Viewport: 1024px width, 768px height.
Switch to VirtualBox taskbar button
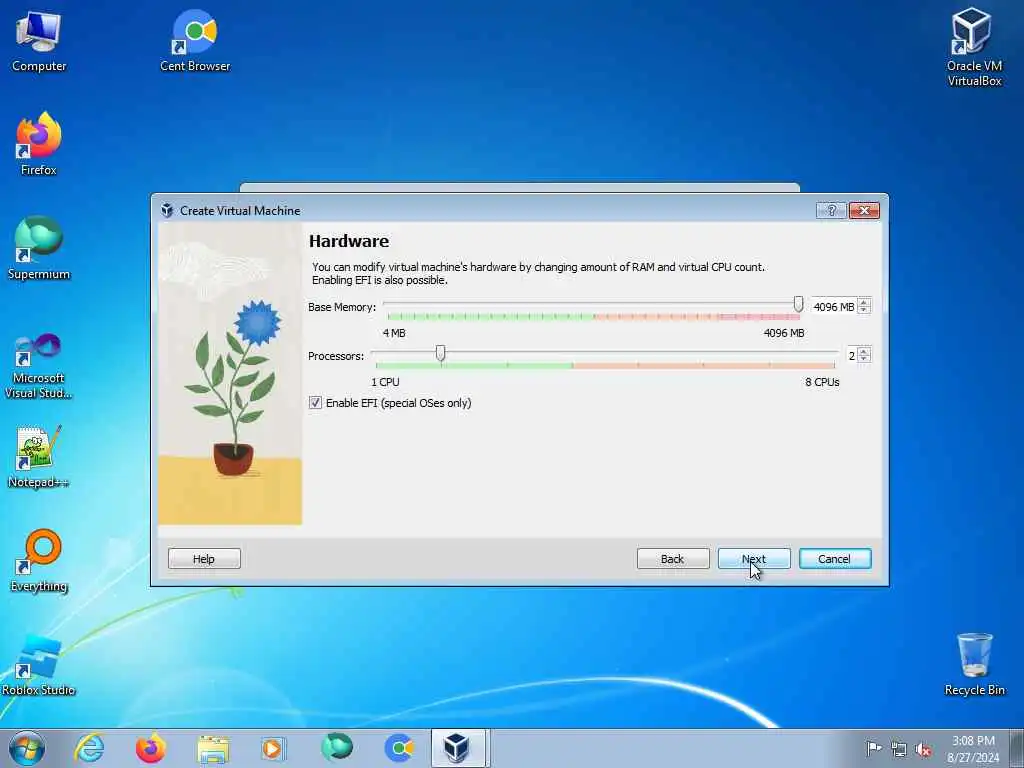pos(458,748)
